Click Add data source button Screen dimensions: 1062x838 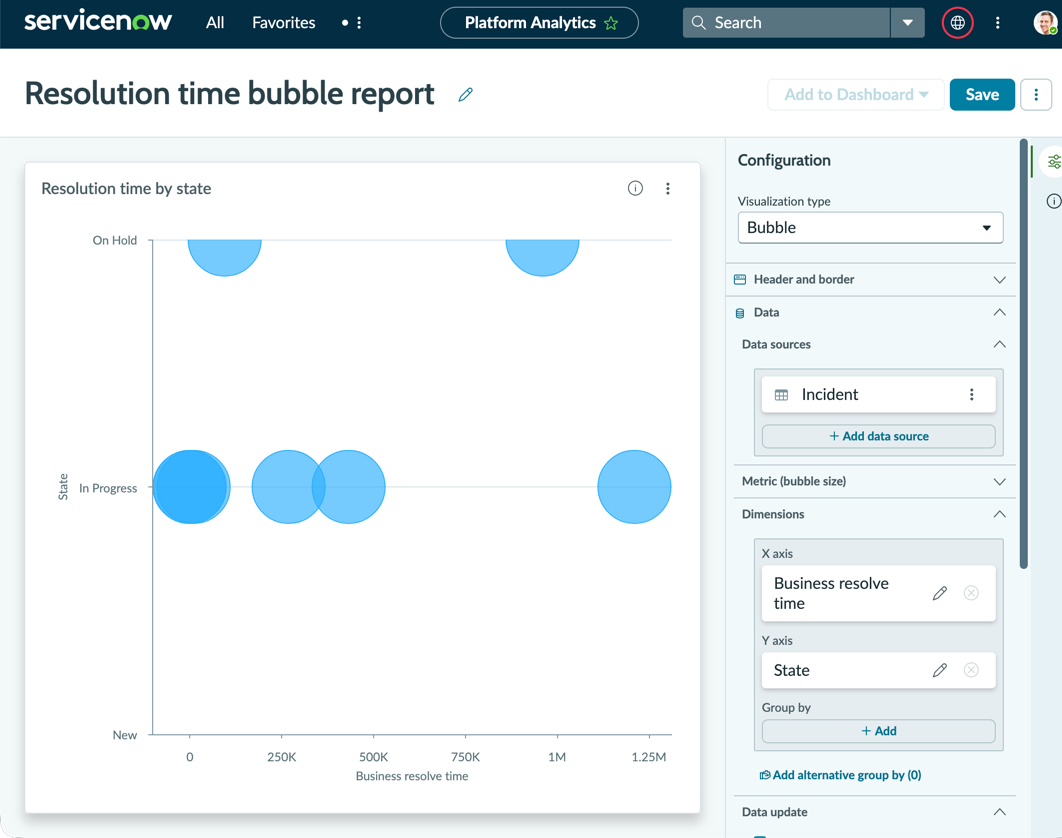[x=878, y=436]
